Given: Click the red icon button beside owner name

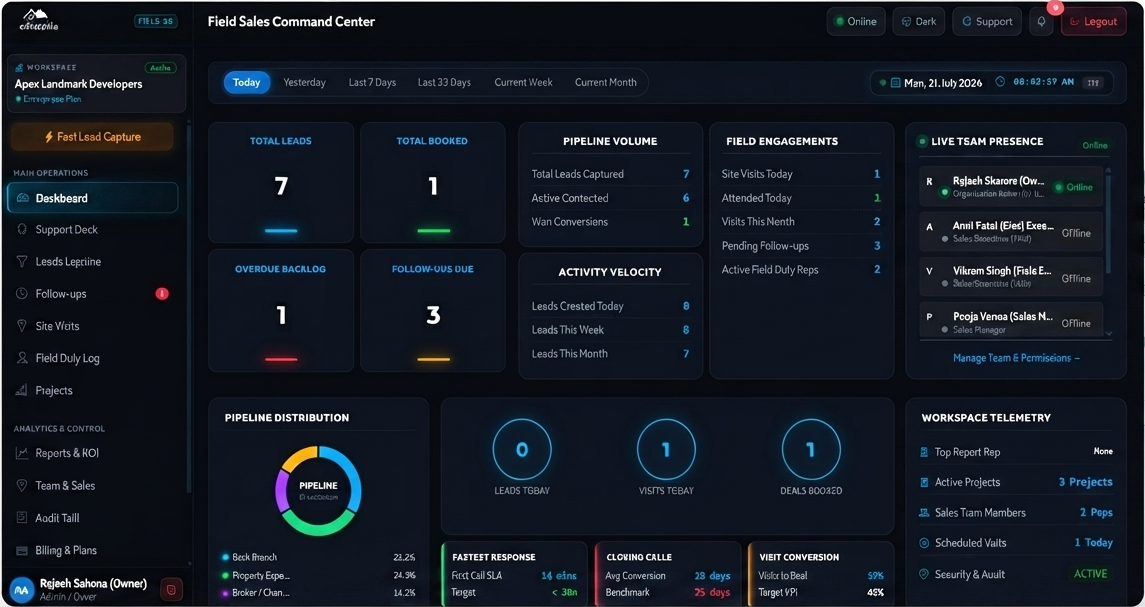Looking at the screenshot, I should click(x=171, y=589).
